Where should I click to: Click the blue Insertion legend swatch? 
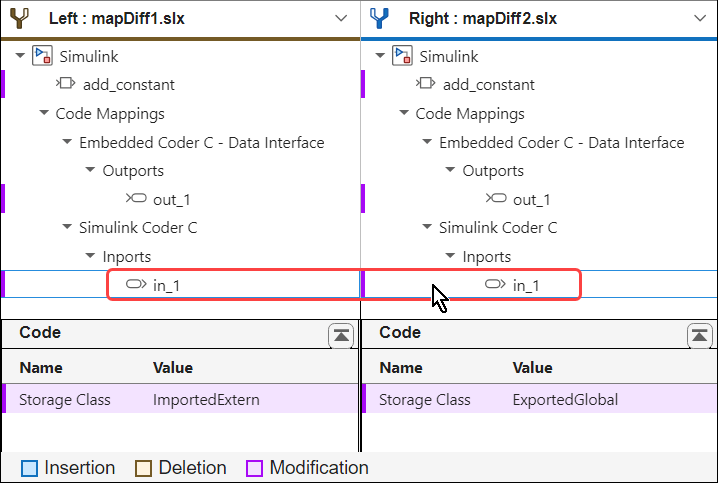[x=29, y=468]
